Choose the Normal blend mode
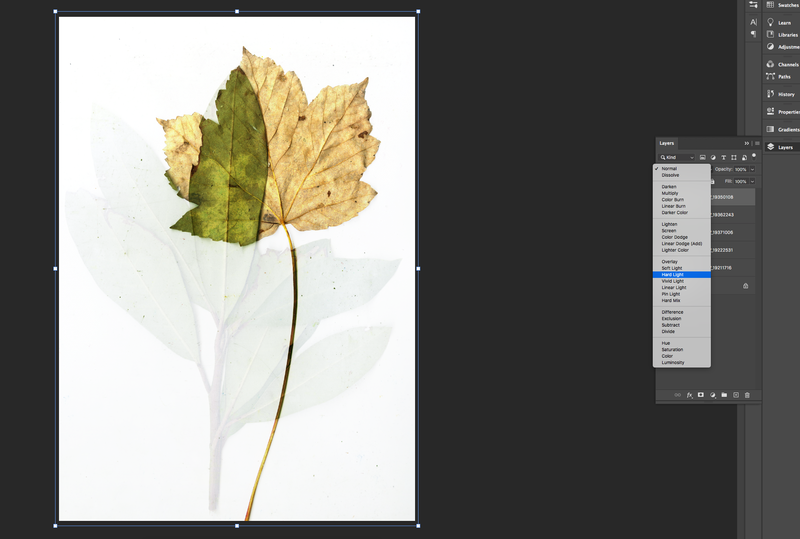Viewport: 800px width, 539px height. [x=682, y=168]
